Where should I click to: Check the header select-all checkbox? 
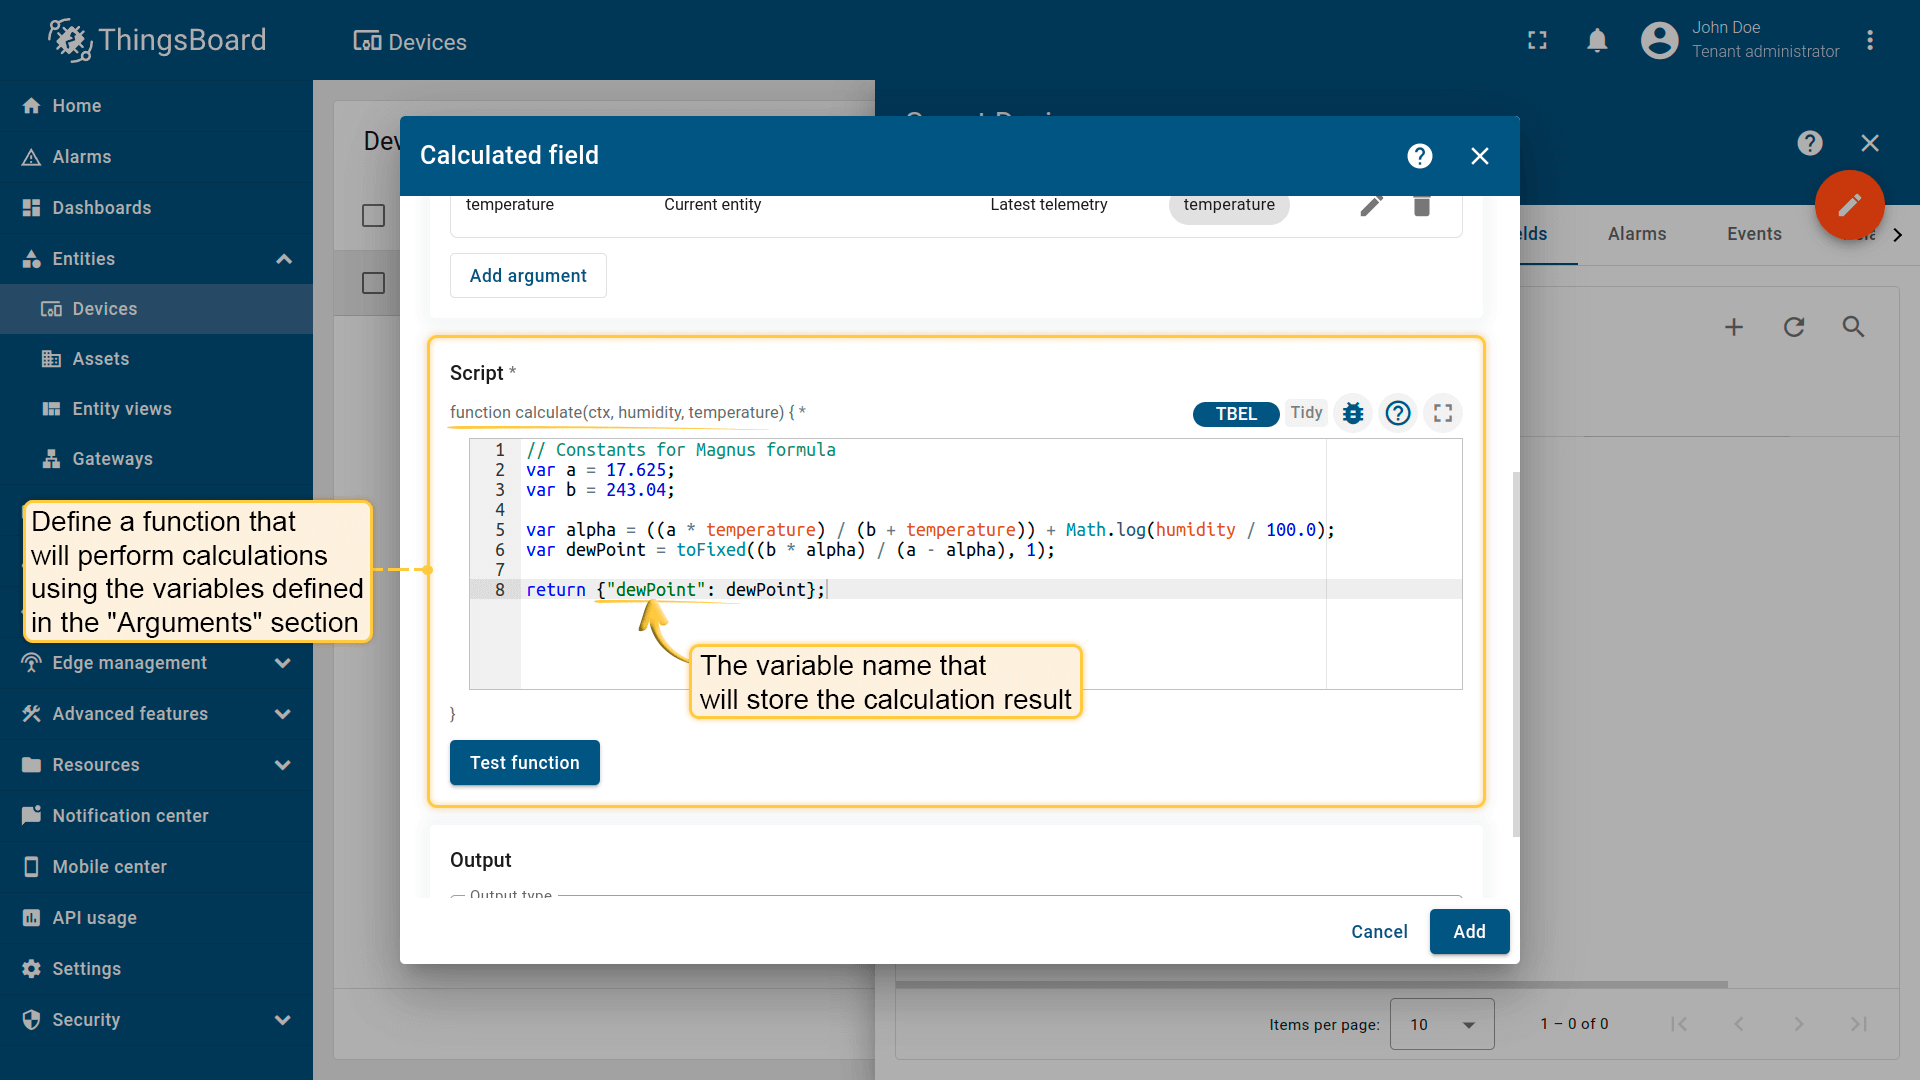[373, 216]
